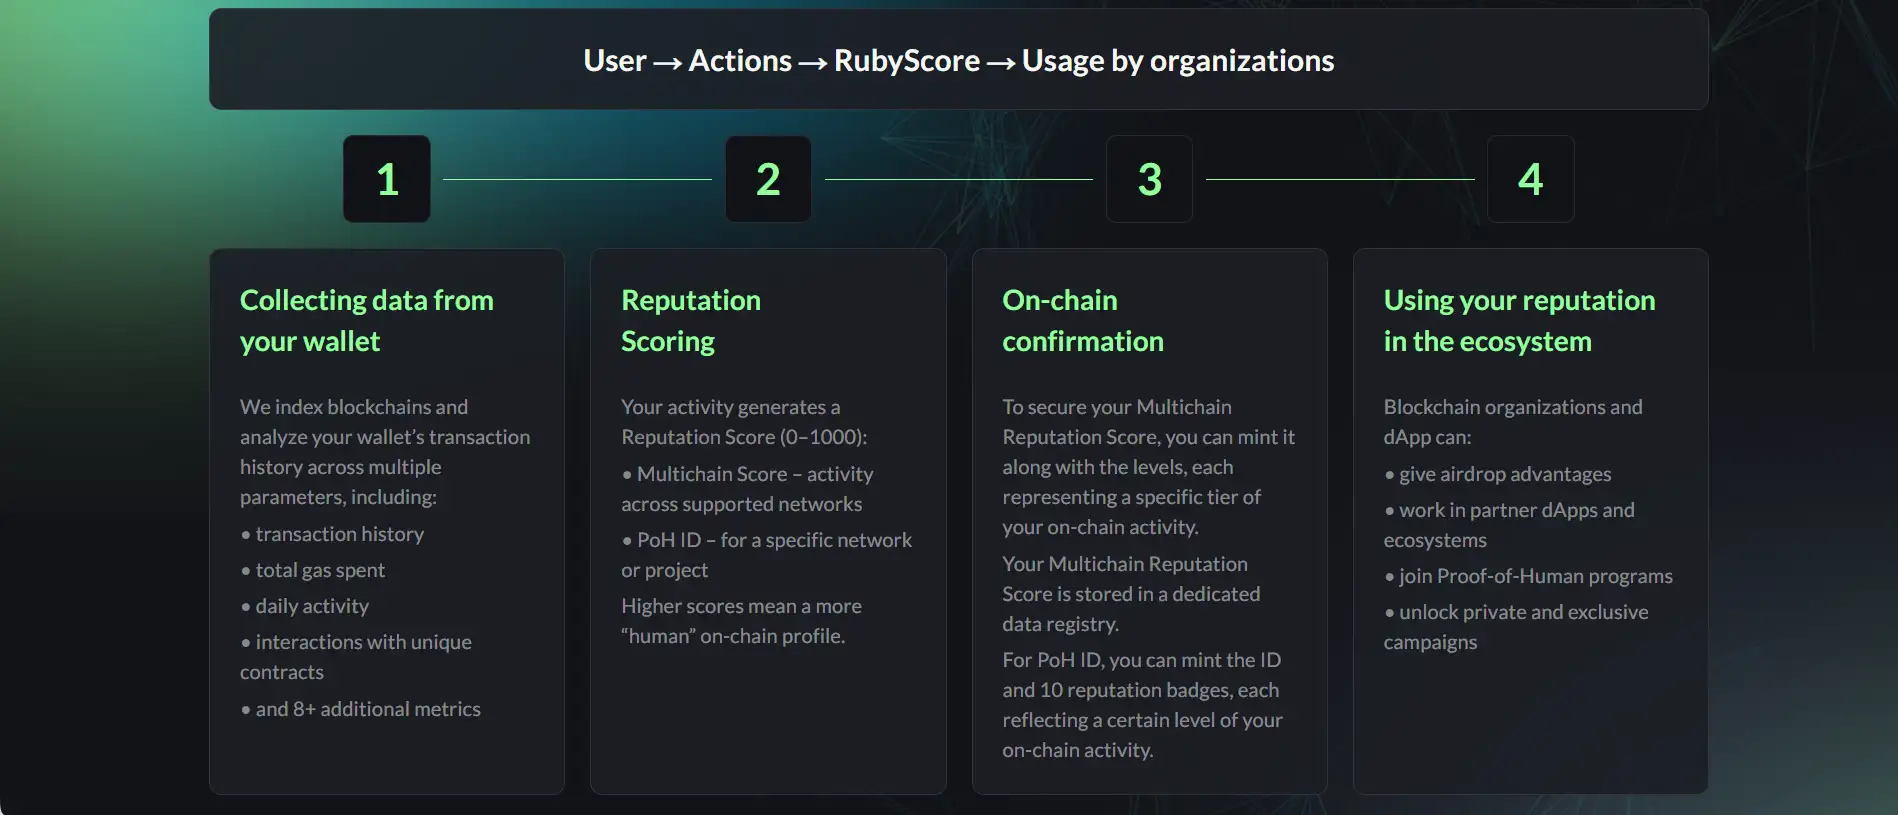Screen dimensions: 1898x815
Task: Select the "total gas spent" bullet
Action: tap(319, 570)
